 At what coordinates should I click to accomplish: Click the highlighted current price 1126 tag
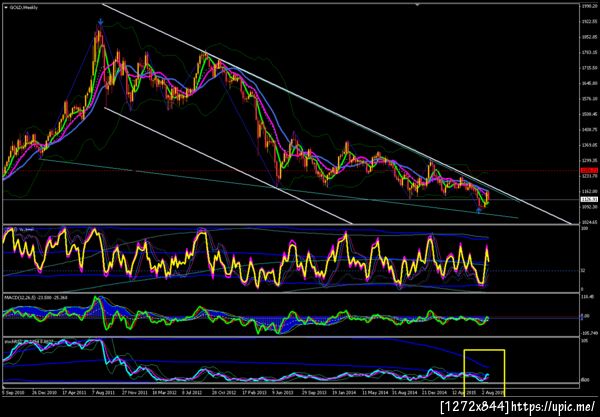[587, 199]
